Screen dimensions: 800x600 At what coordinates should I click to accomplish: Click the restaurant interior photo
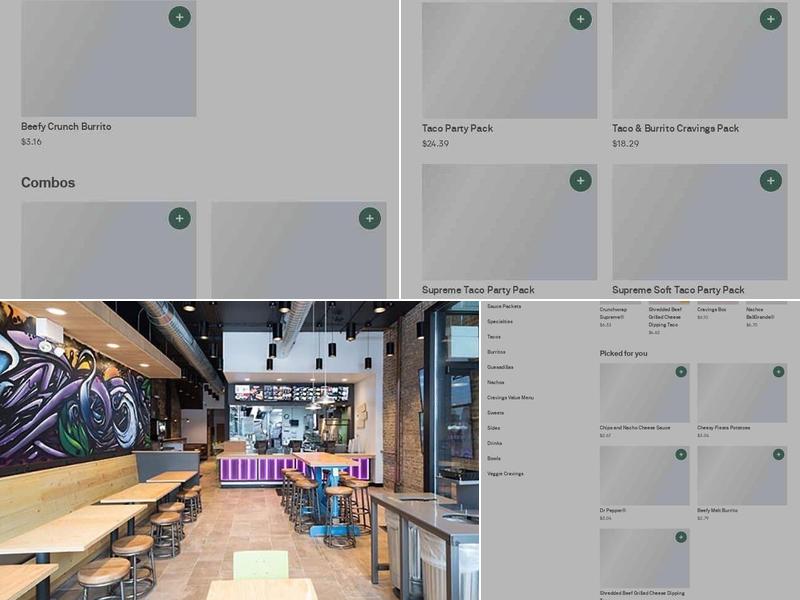click(x=240, y=450)
